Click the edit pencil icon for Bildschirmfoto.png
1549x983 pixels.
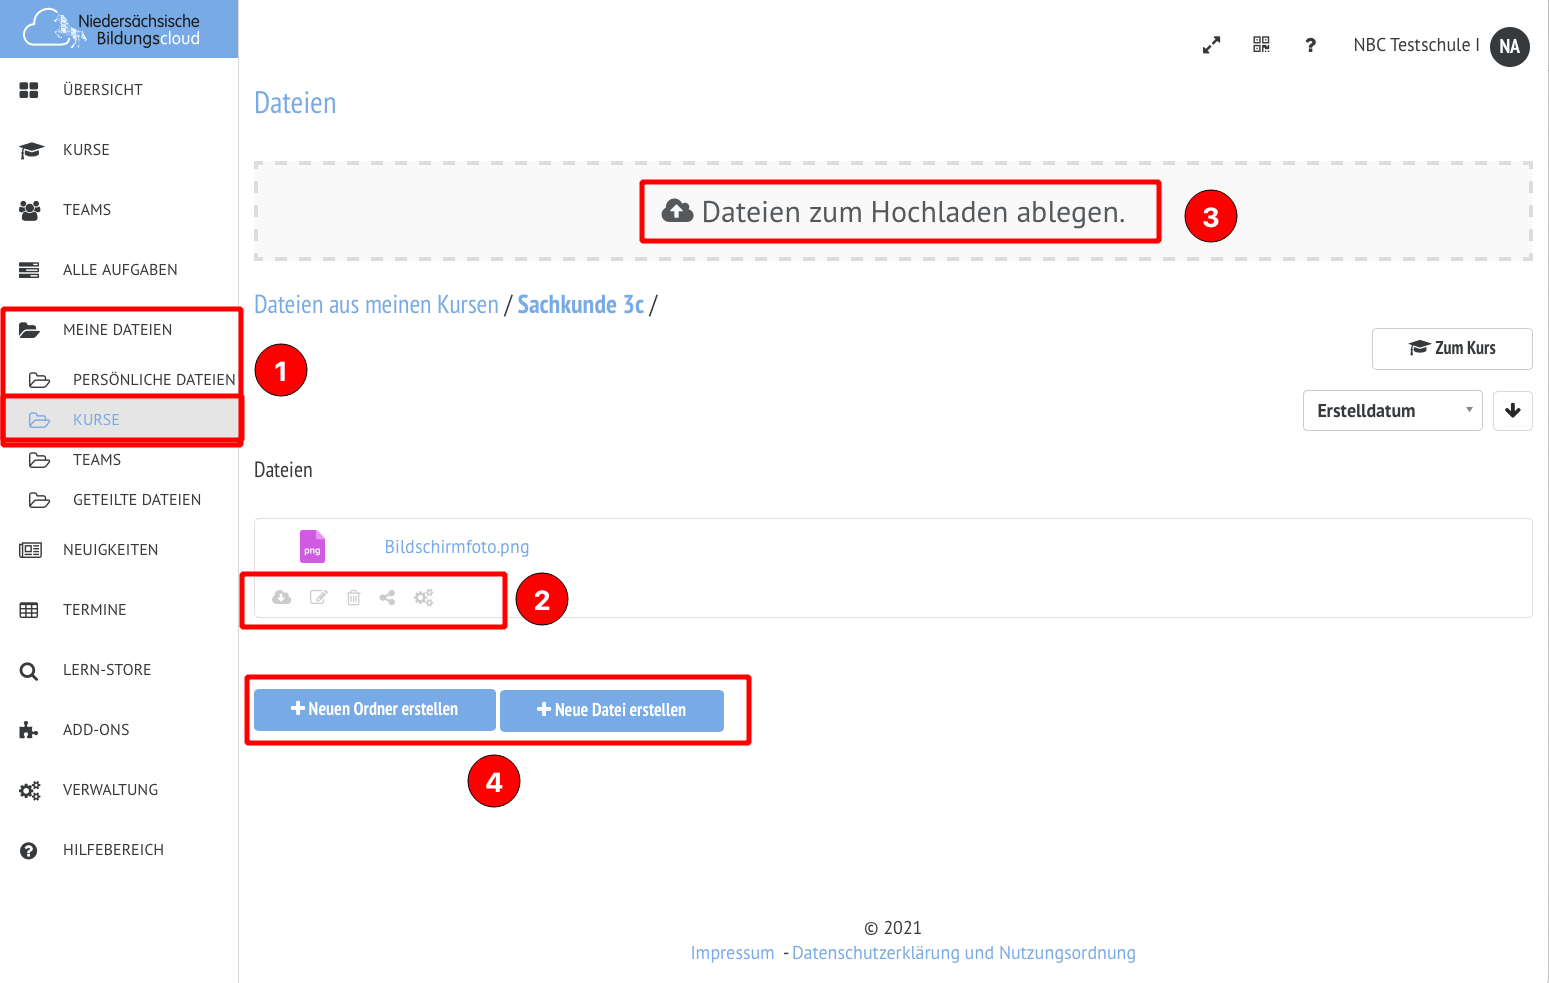click(x=319, y=597)
